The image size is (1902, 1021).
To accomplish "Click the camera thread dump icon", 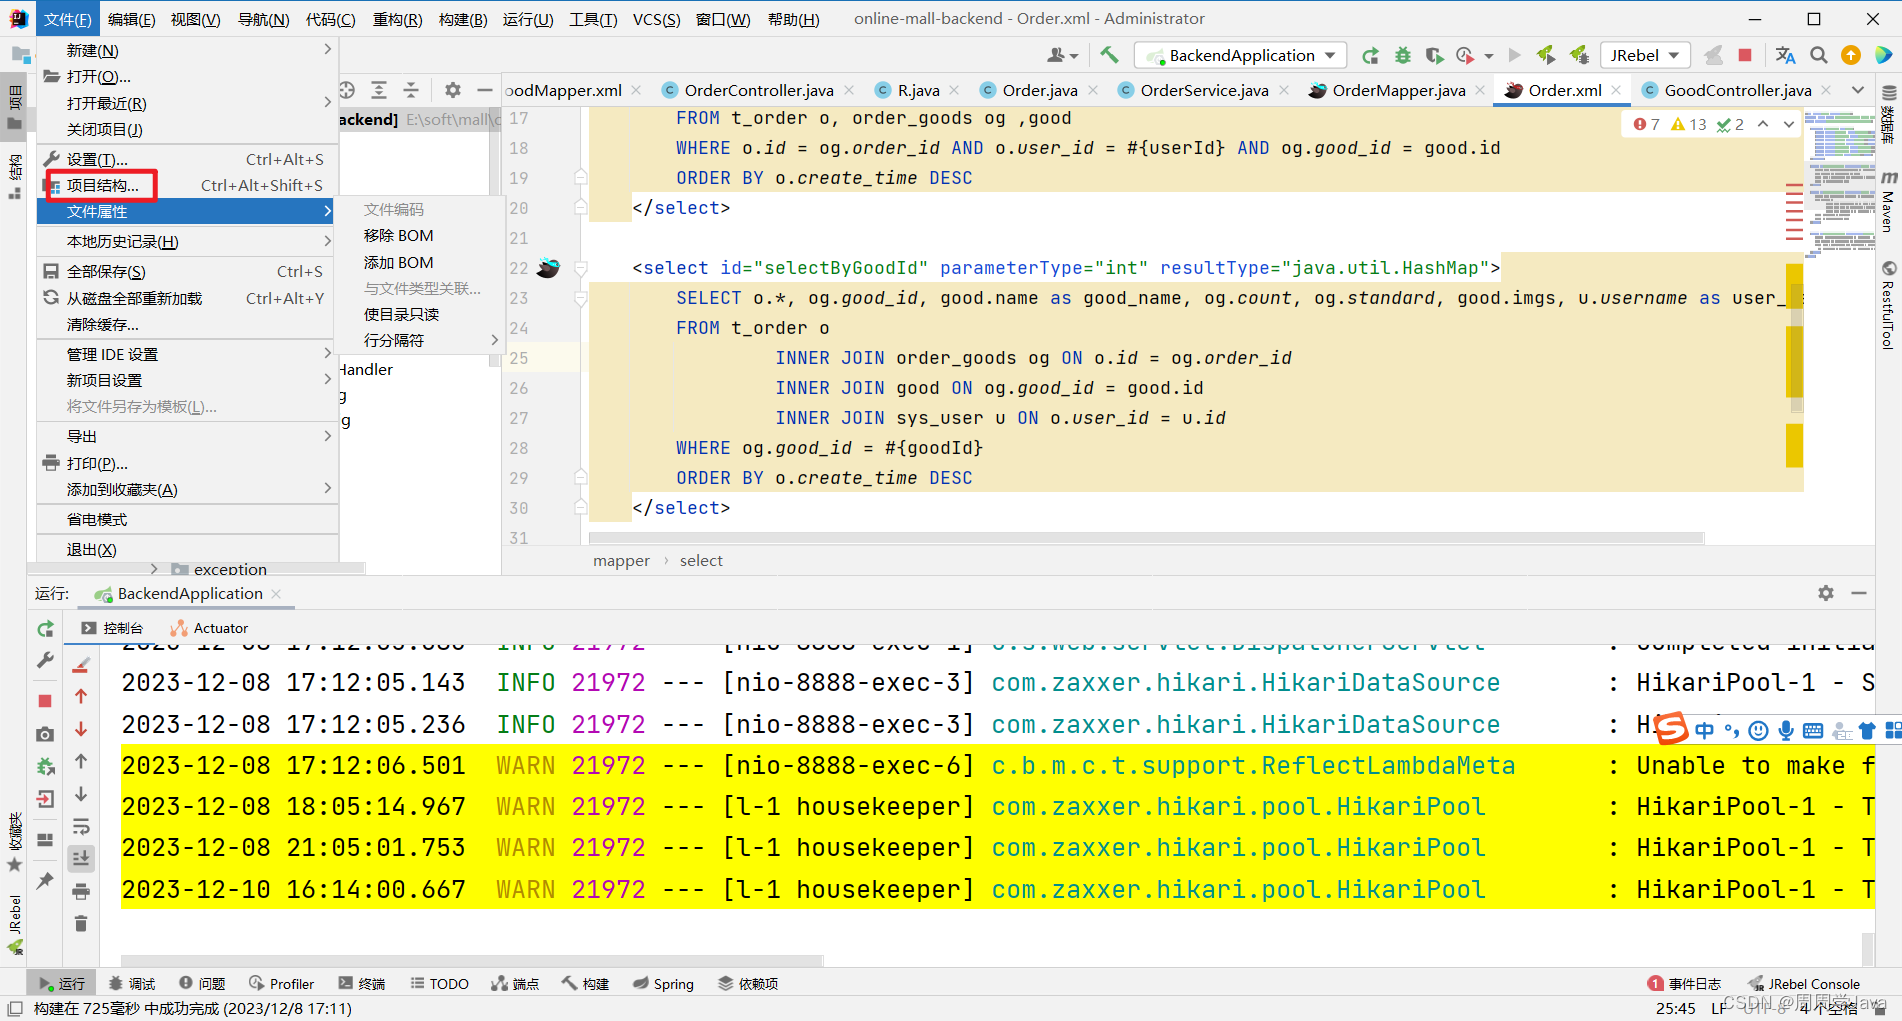I will click(x=45, y=734).
